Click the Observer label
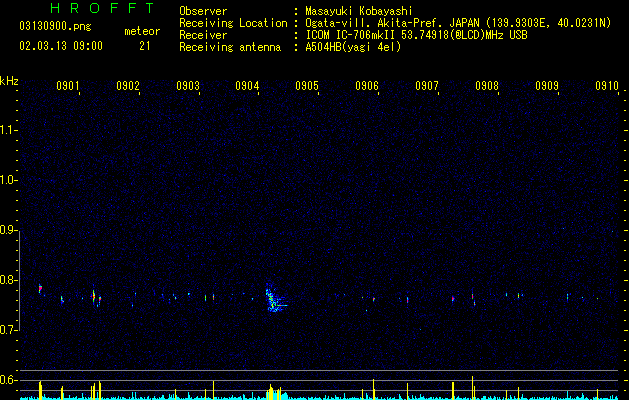The width and height of the screenshot is (629, 400). (203, 11)
